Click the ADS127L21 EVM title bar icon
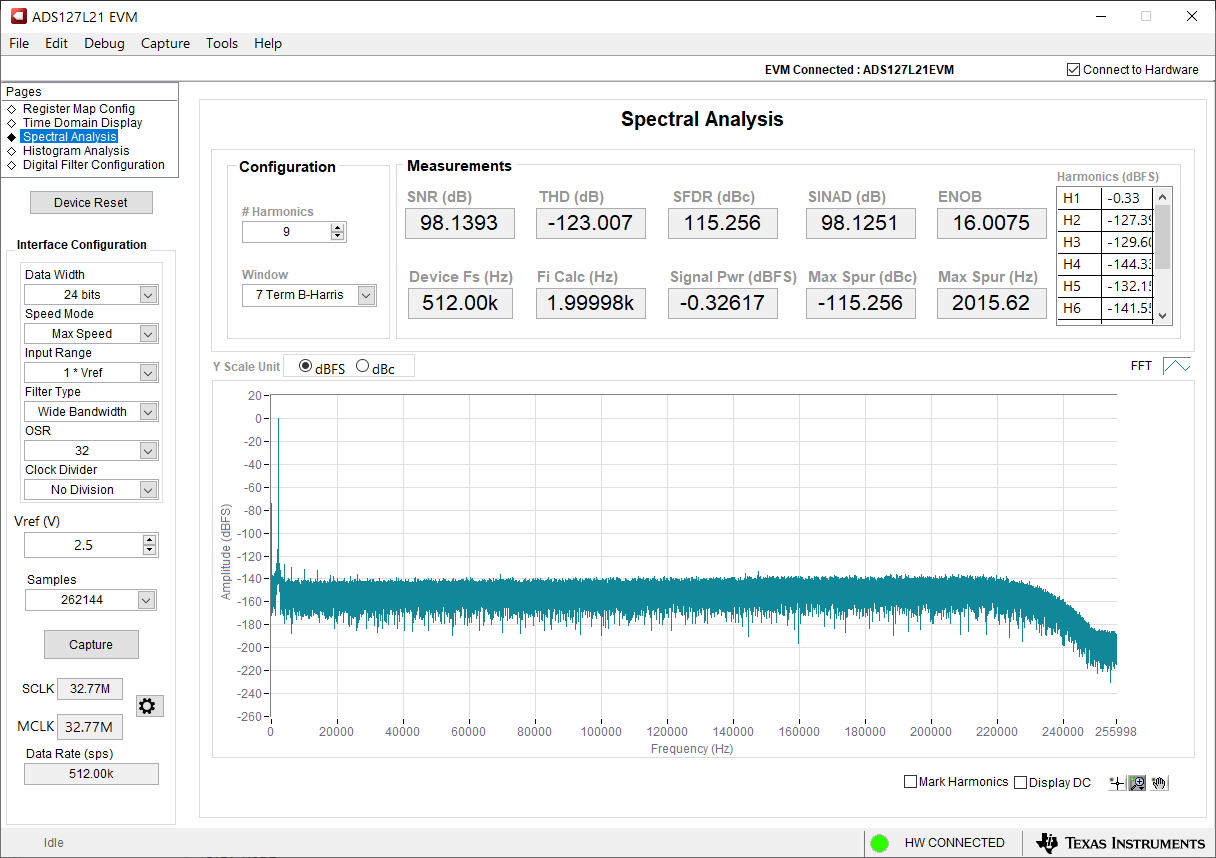Screen dimensions: 1216x858 18,17
